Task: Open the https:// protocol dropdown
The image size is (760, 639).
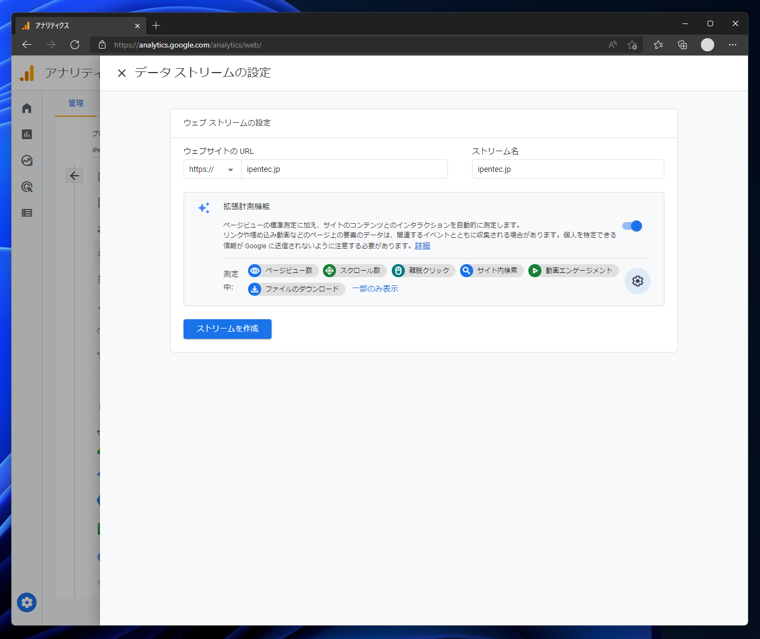Action: tap(212, 169)
